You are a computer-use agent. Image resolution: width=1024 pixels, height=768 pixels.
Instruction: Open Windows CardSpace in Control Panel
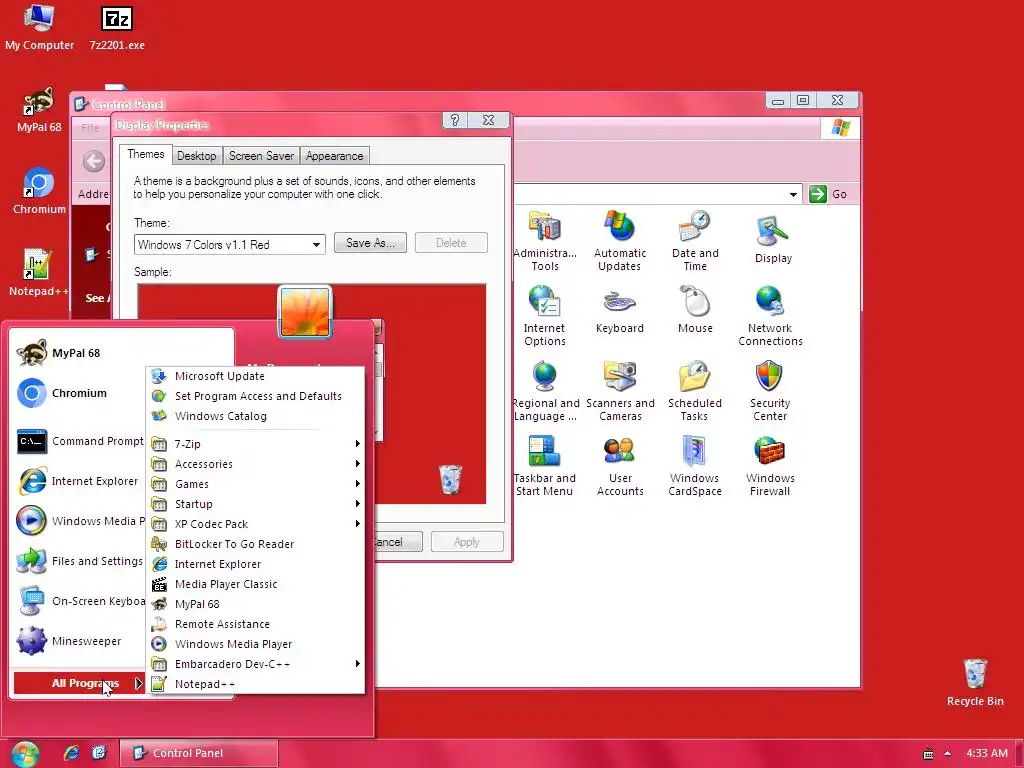695,466
